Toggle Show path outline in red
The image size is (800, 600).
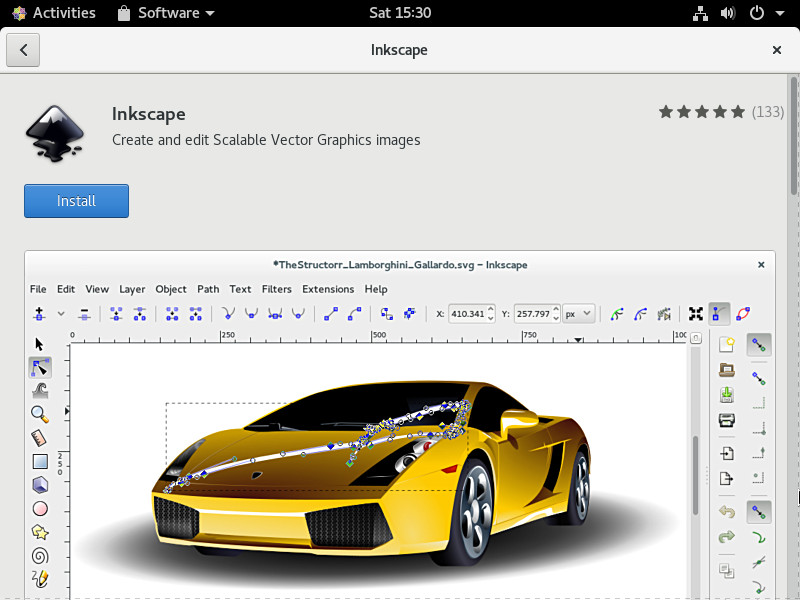(743, 314)
